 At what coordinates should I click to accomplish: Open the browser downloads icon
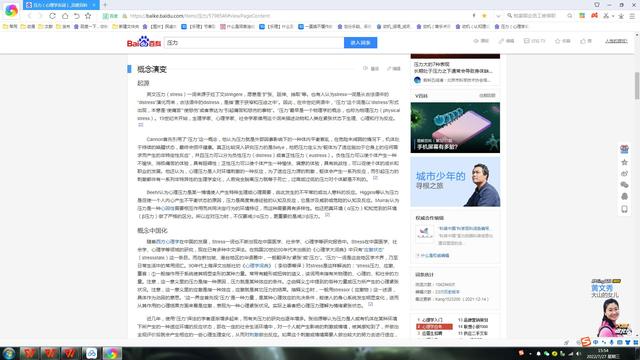click(x=621, y=16)
